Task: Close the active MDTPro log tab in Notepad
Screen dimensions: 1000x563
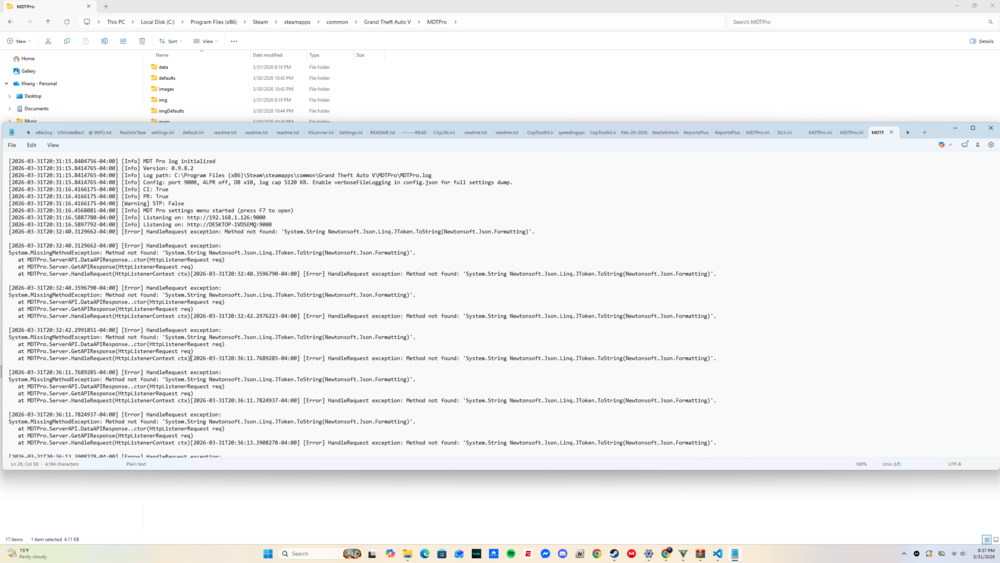Action: [892, 133]
